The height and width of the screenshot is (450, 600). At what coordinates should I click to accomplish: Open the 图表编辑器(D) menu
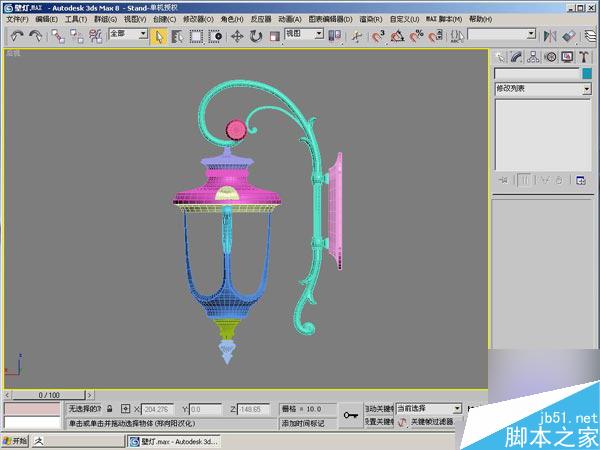[331, 19]
